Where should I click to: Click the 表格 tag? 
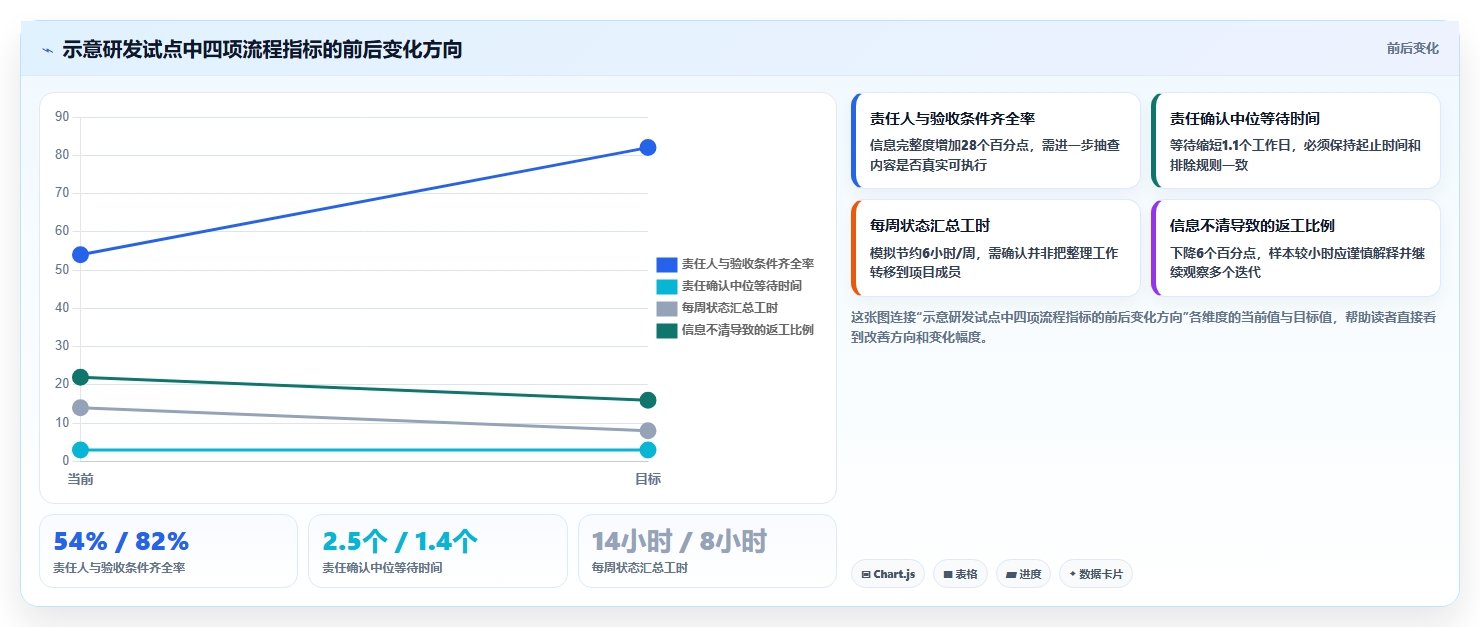[961, 574]
